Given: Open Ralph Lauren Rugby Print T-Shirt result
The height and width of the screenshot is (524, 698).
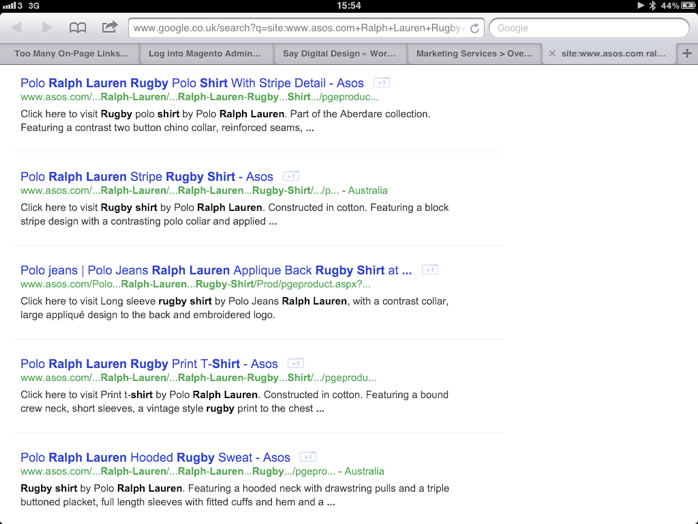Looking at the screenshot, I should (x=149, y=364).
